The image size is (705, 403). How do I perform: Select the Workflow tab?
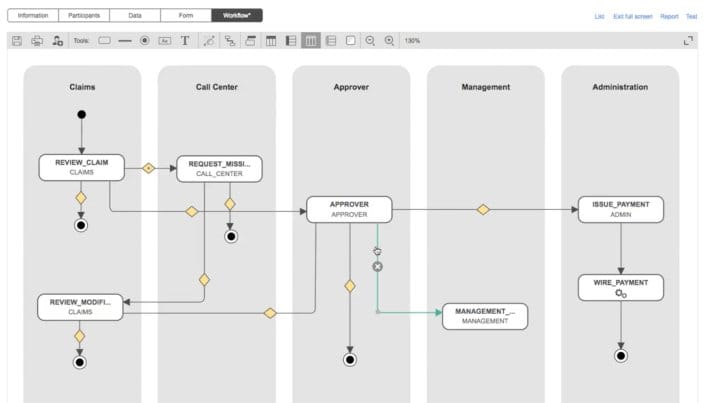[237, 15]
